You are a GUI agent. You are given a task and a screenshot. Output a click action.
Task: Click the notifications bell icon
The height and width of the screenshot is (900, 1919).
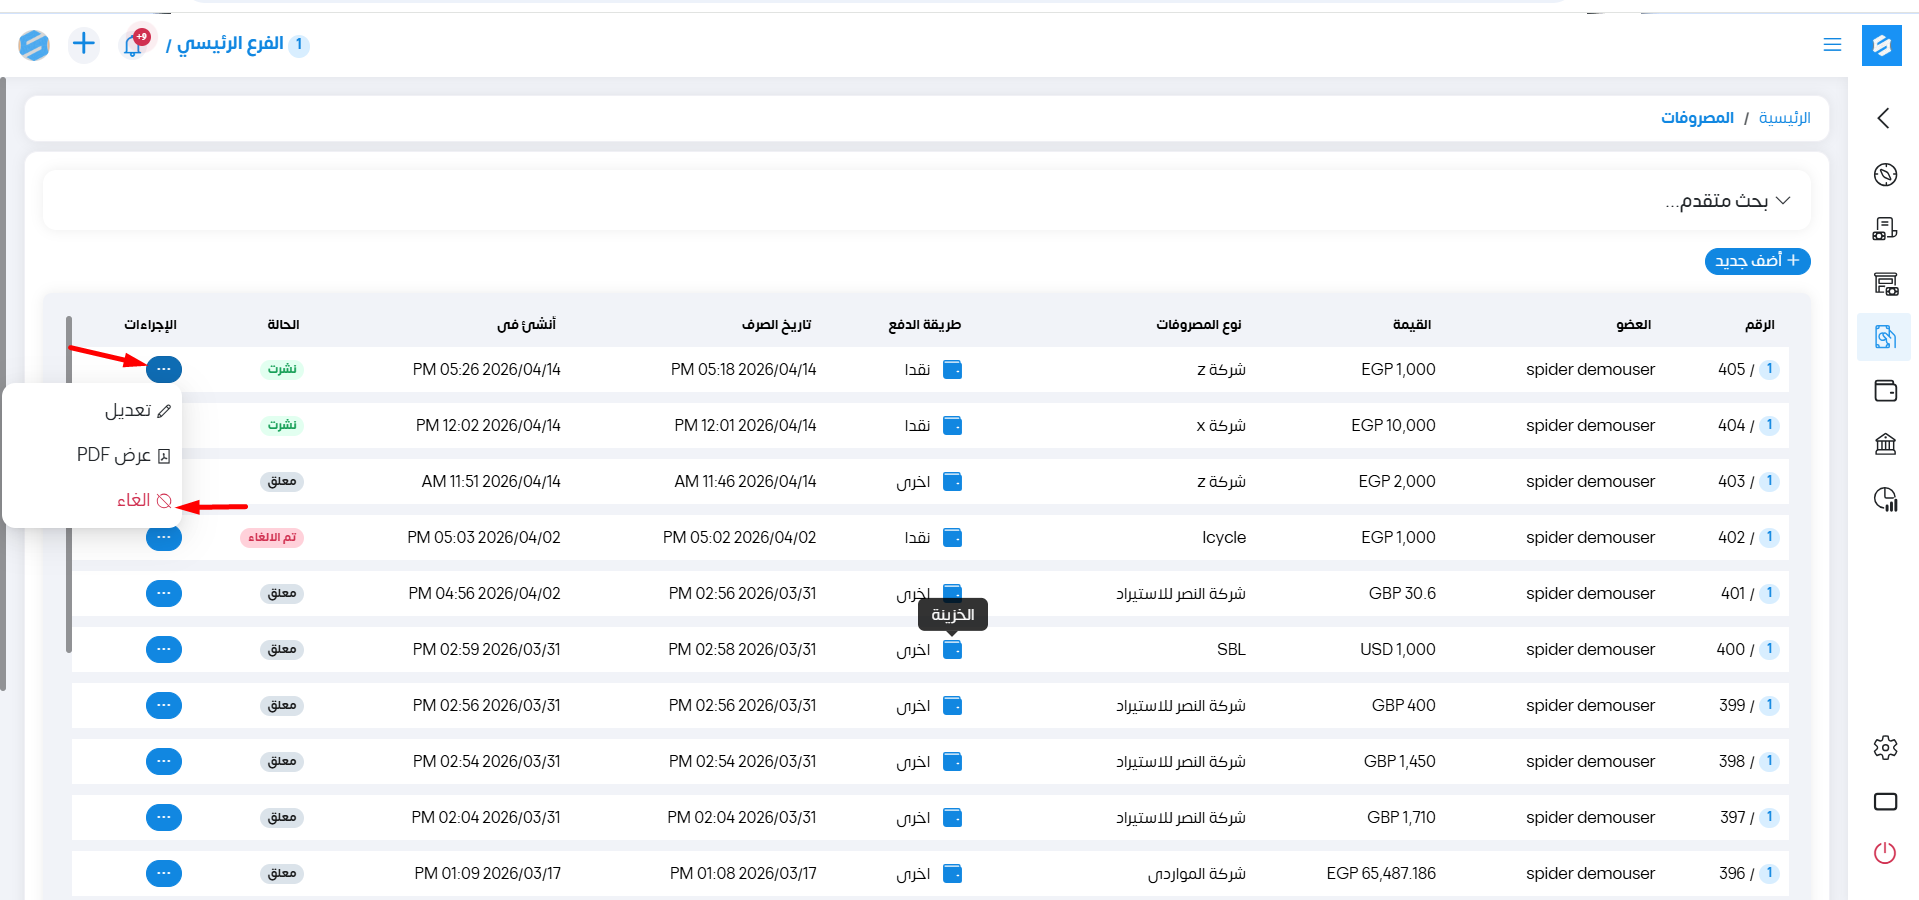(133, 45)
